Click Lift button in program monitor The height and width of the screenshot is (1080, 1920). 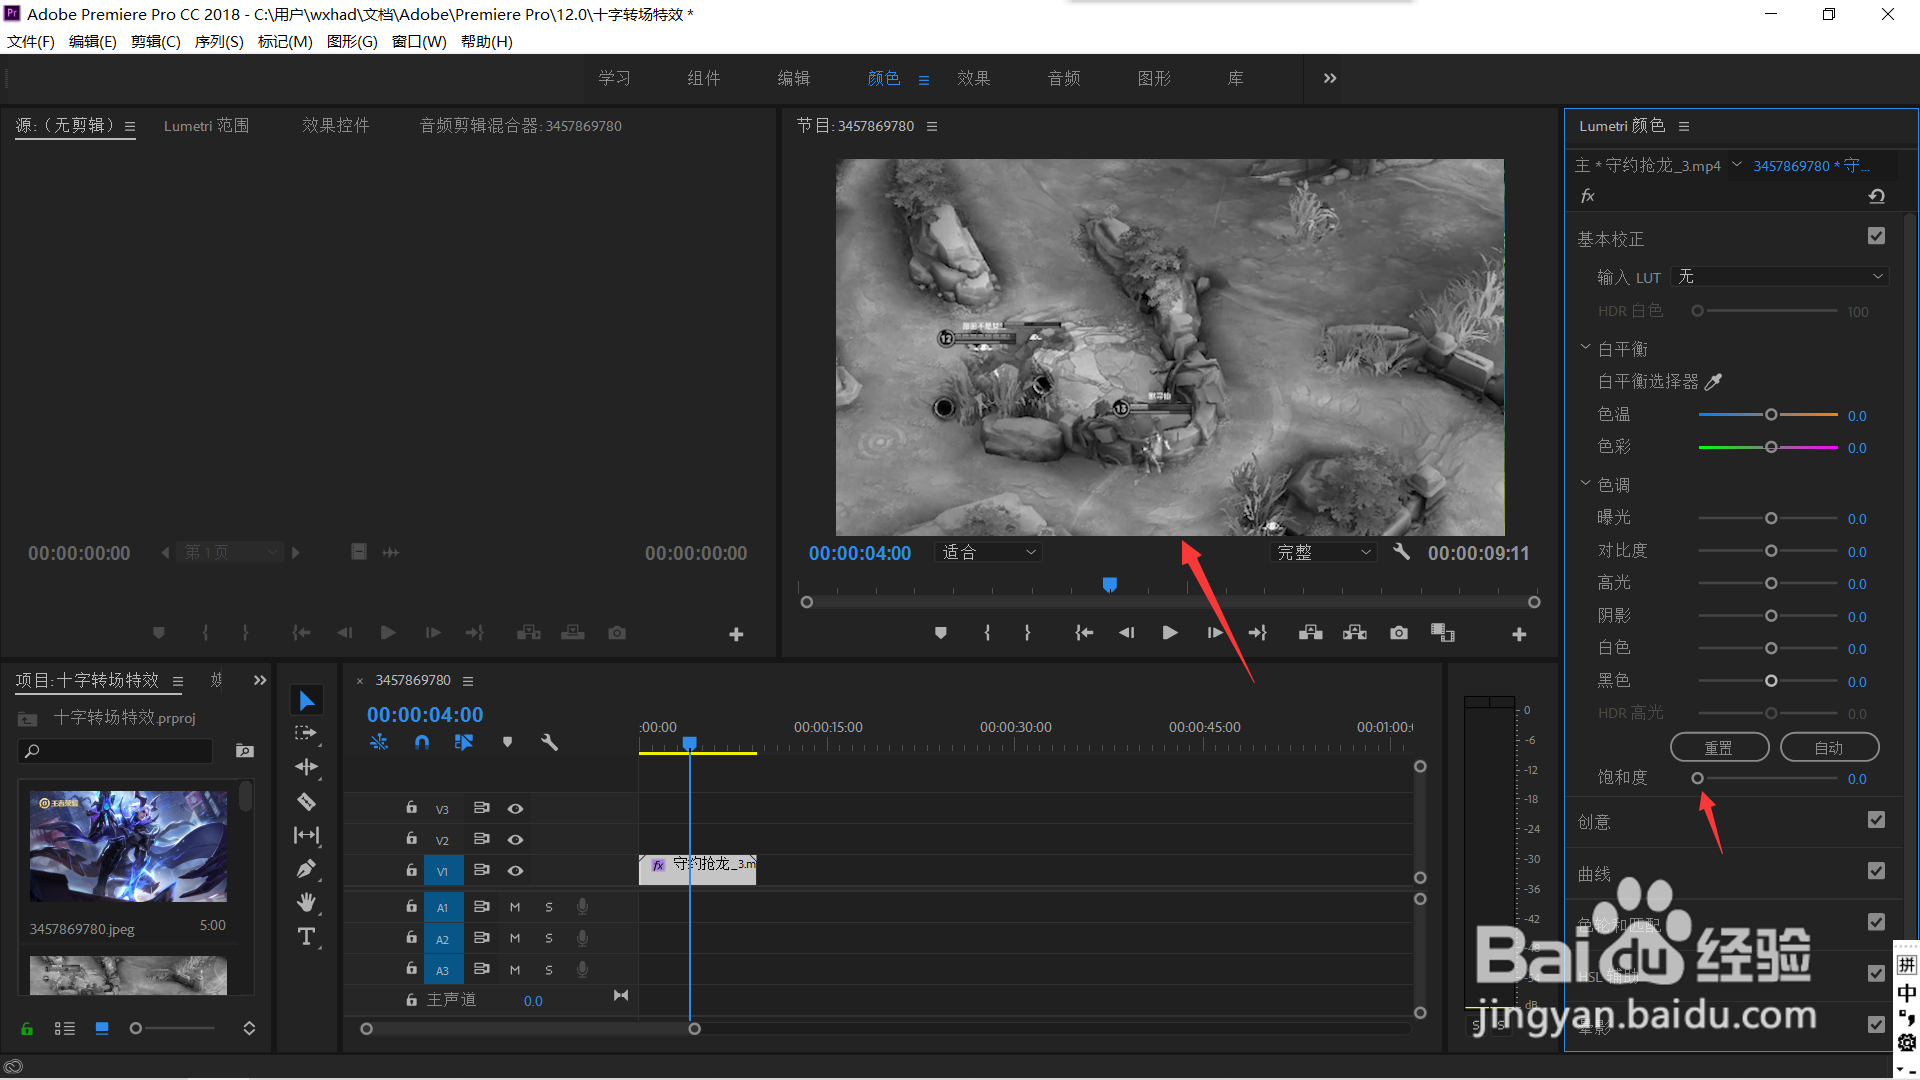click(1311, 633)
